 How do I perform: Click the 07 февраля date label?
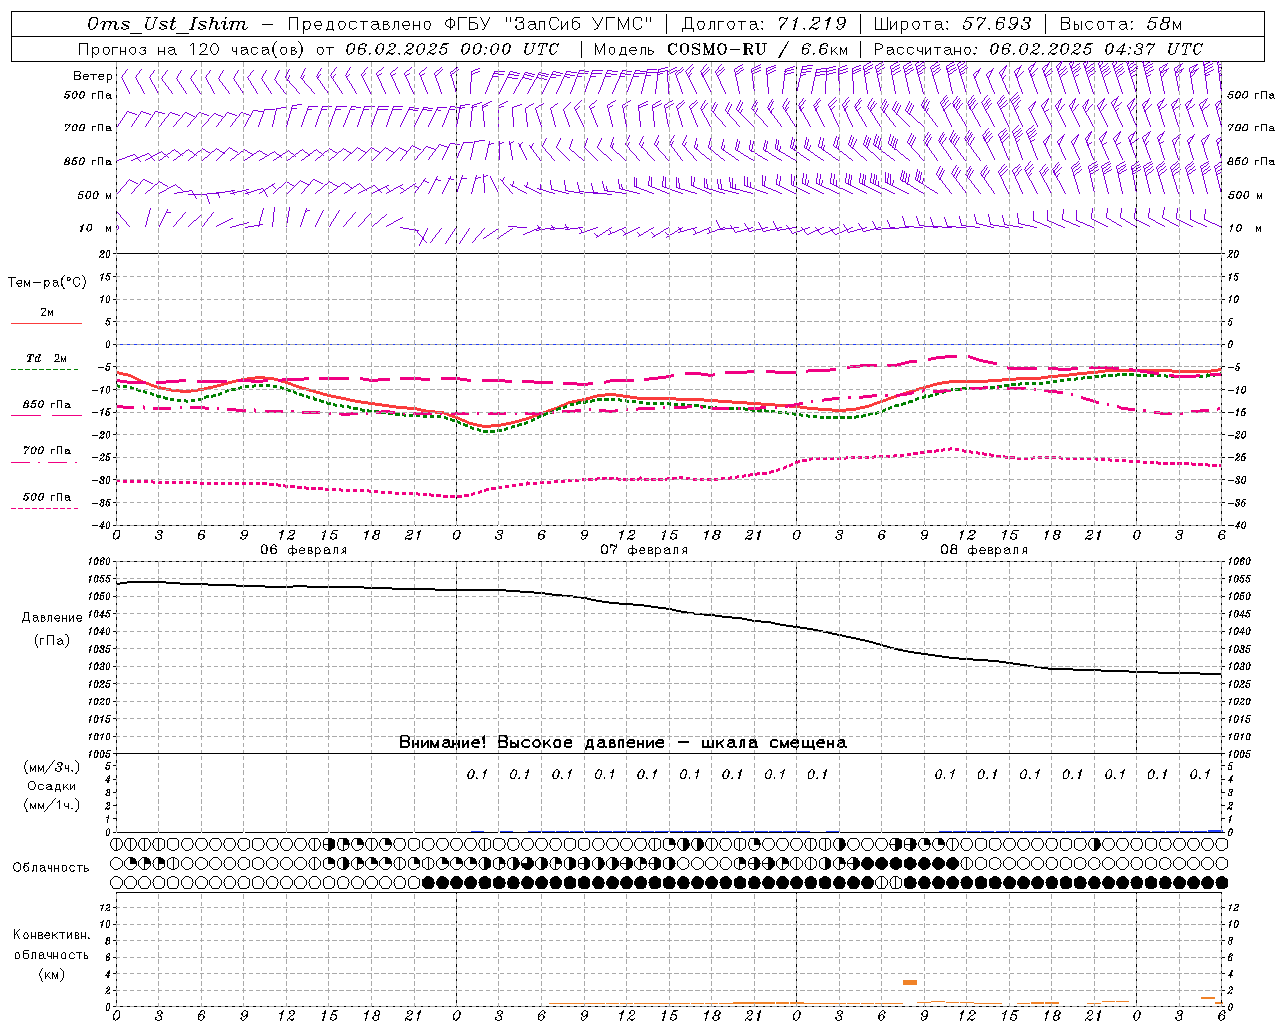coord(644,550)
